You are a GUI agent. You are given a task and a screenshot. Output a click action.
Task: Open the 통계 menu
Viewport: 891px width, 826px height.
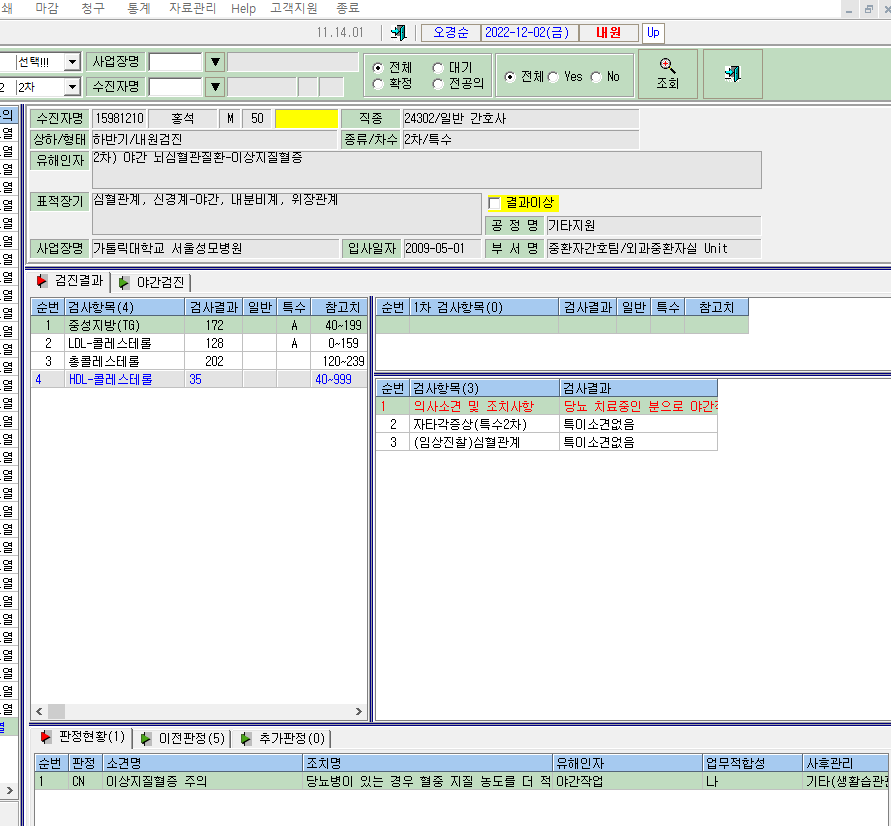pos(139,9)
